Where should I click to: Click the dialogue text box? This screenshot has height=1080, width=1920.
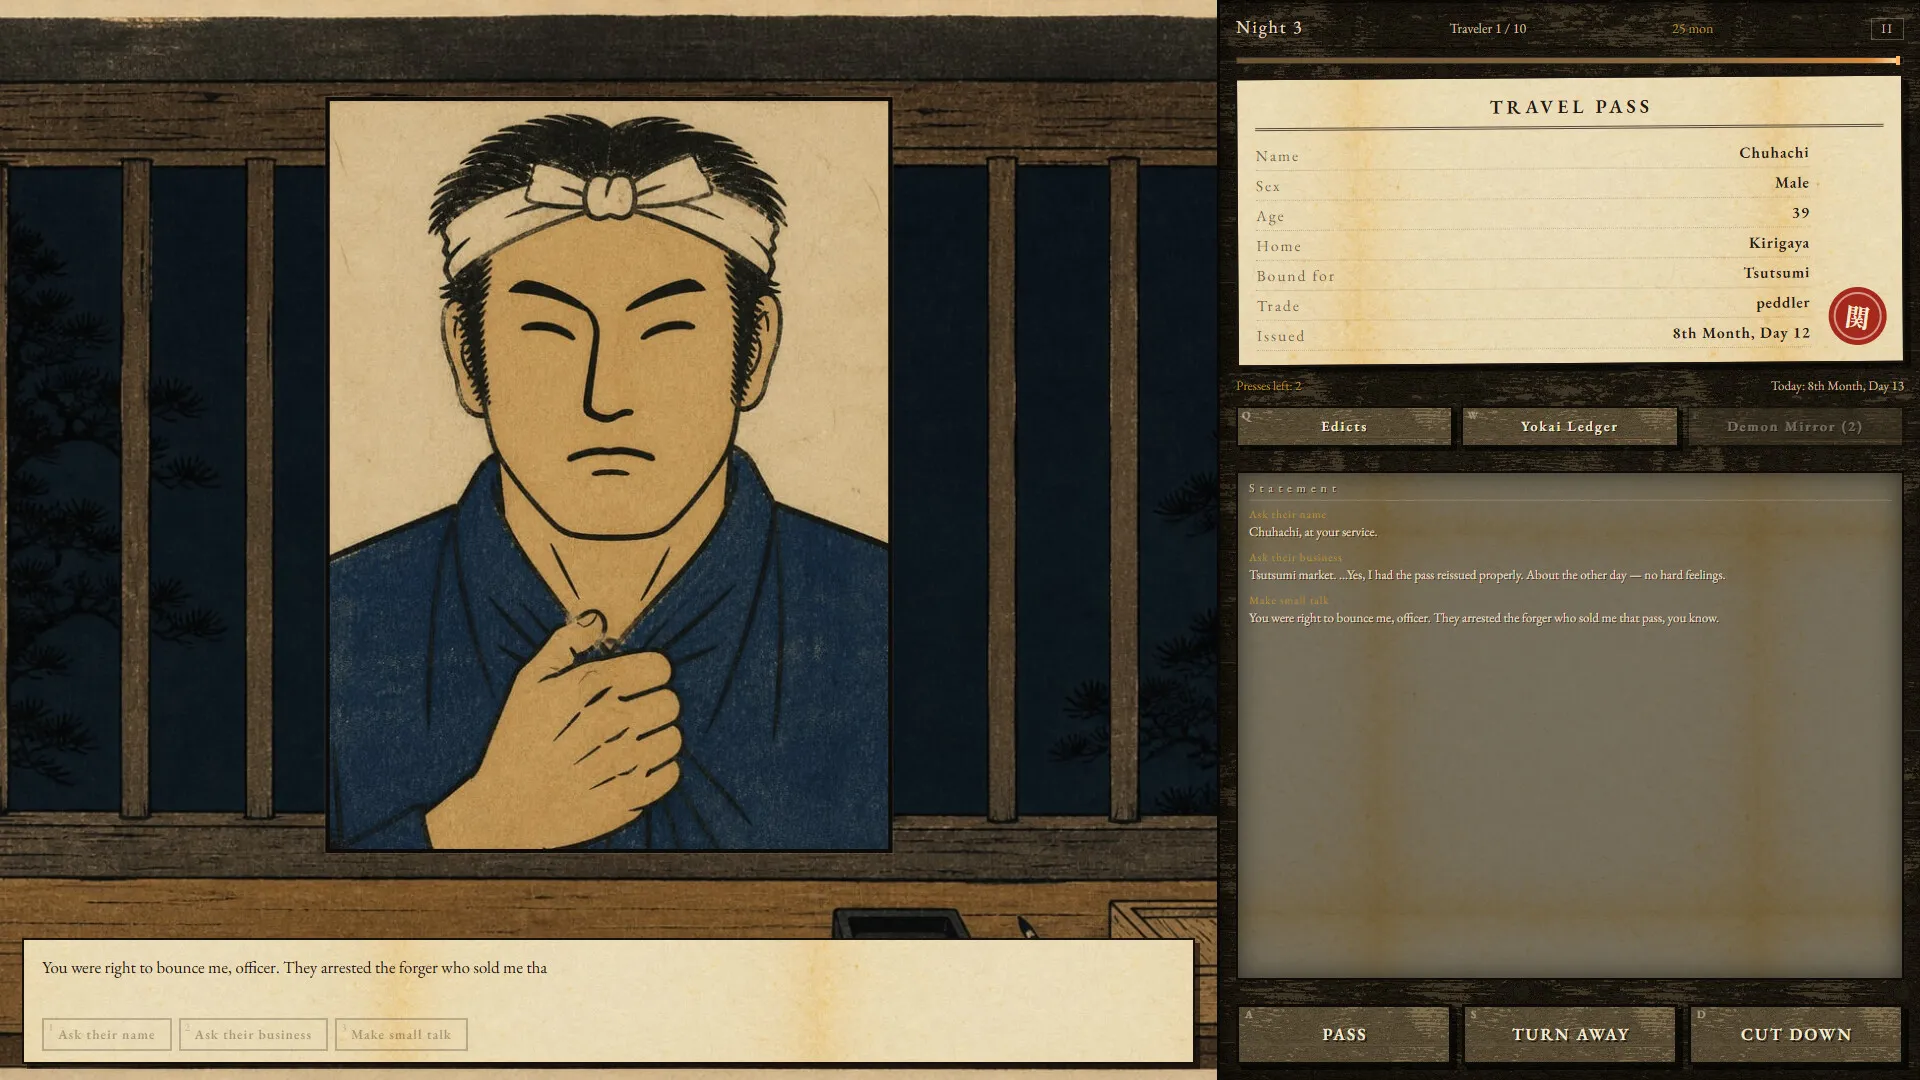(608, 1001)
